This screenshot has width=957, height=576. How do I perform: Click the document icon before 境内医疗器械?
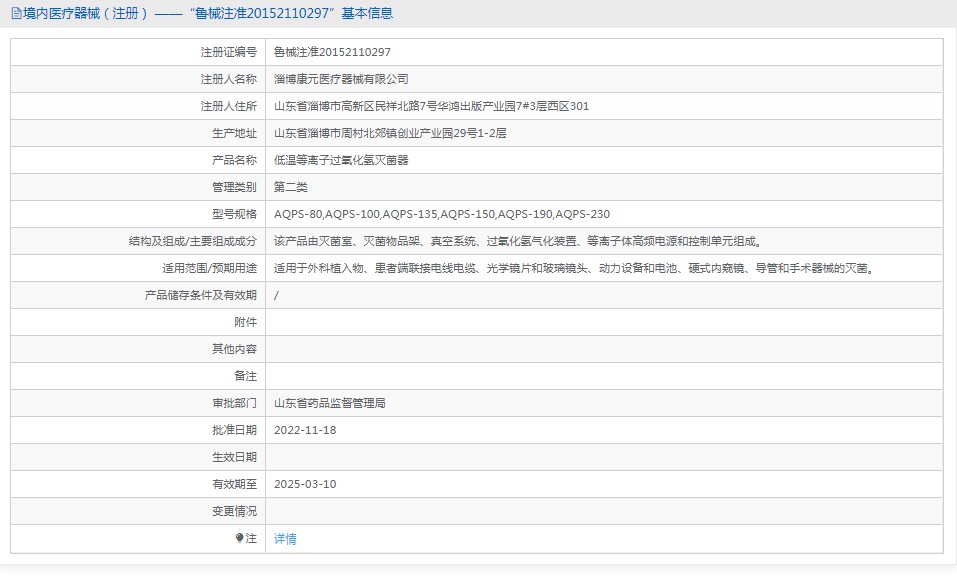(x=16, y=13)
